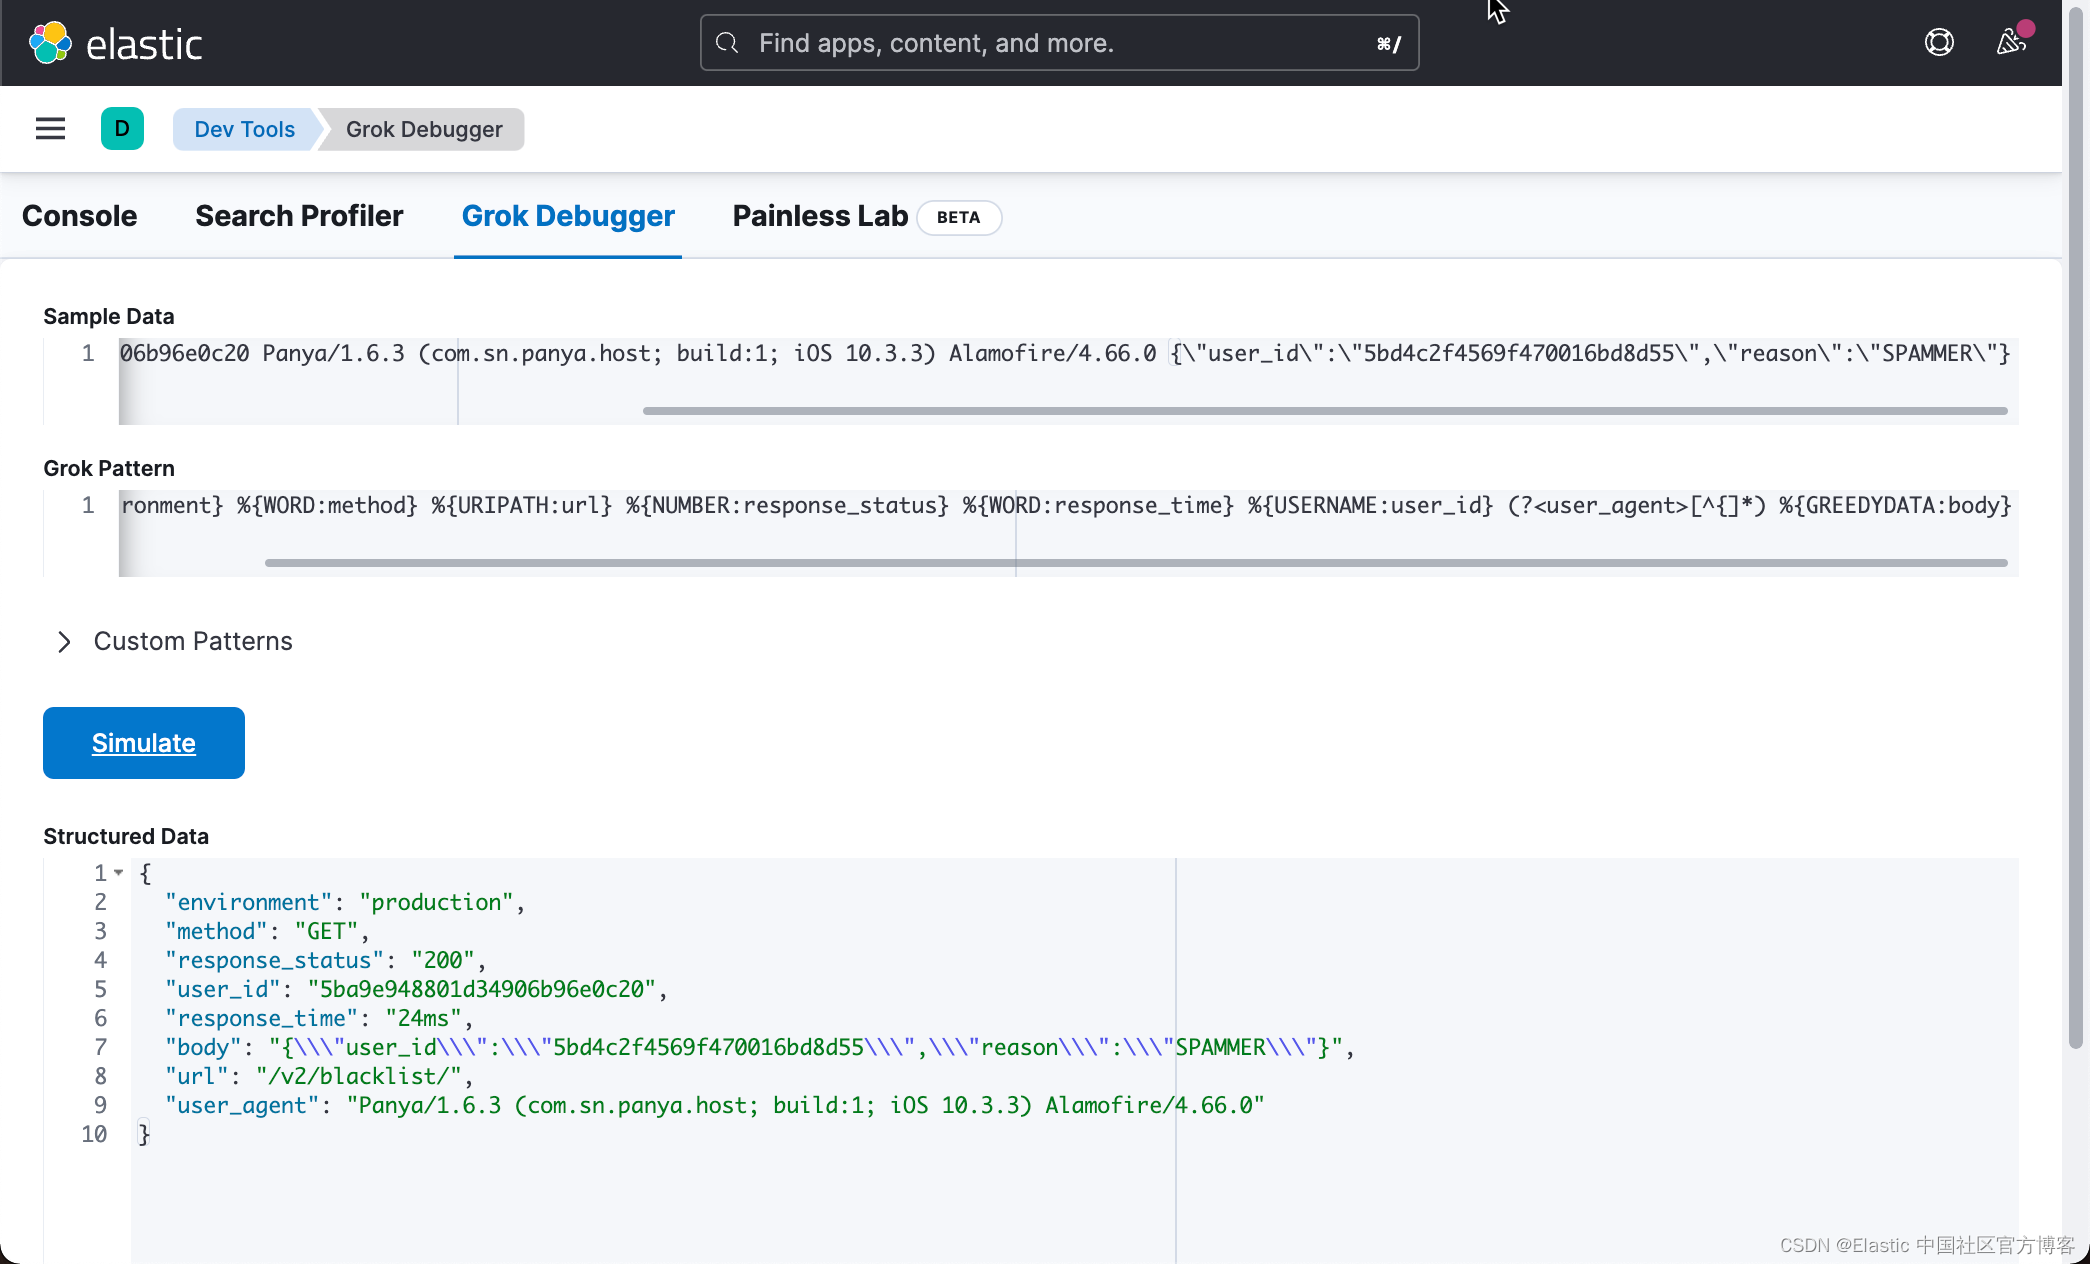The height and width of the screenshot is (1264, 2090).
Task: Open the Search Profiler tab
Action: coord(299,216)
